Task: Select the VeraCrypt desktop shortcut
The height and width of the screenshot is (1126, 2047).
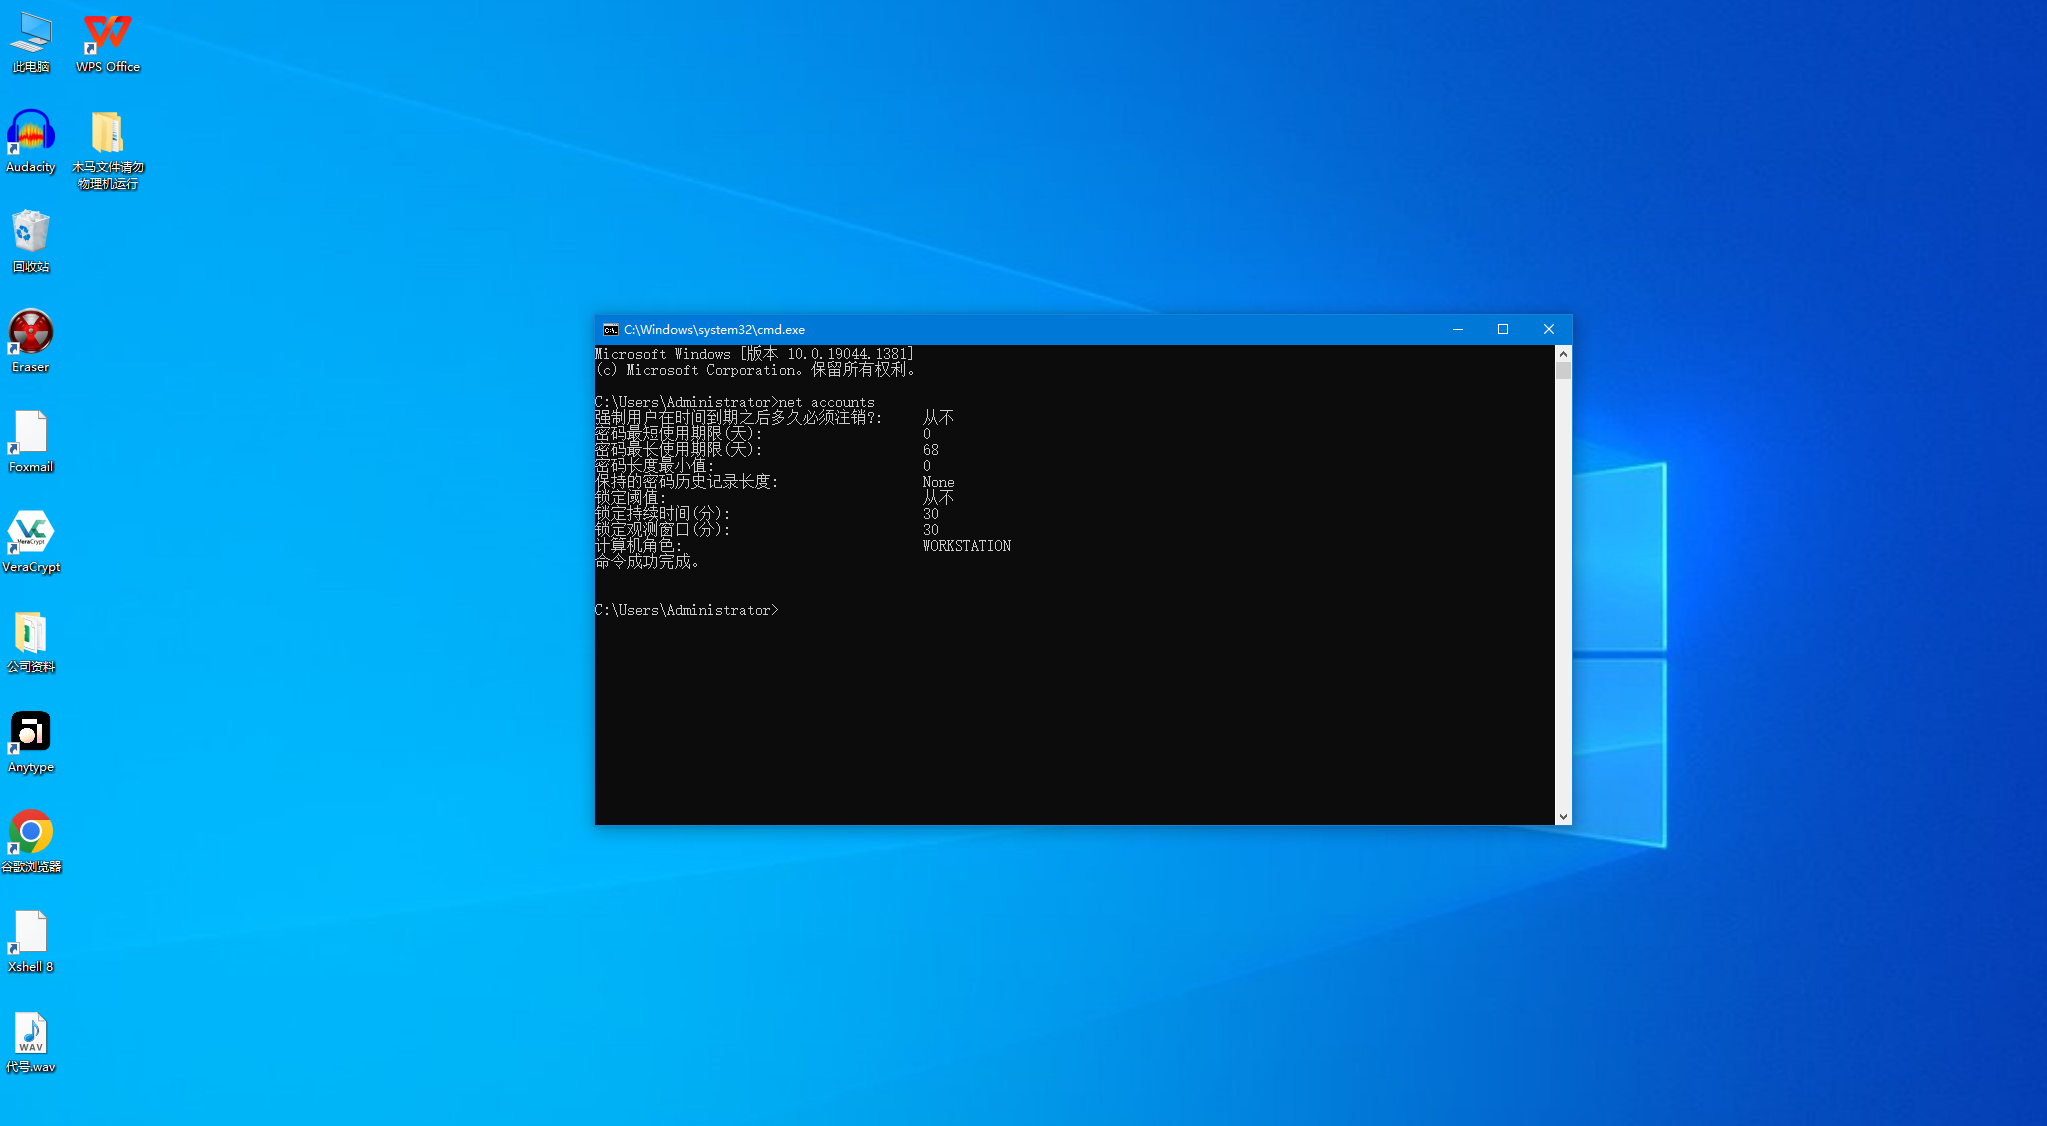Action: 30,541
